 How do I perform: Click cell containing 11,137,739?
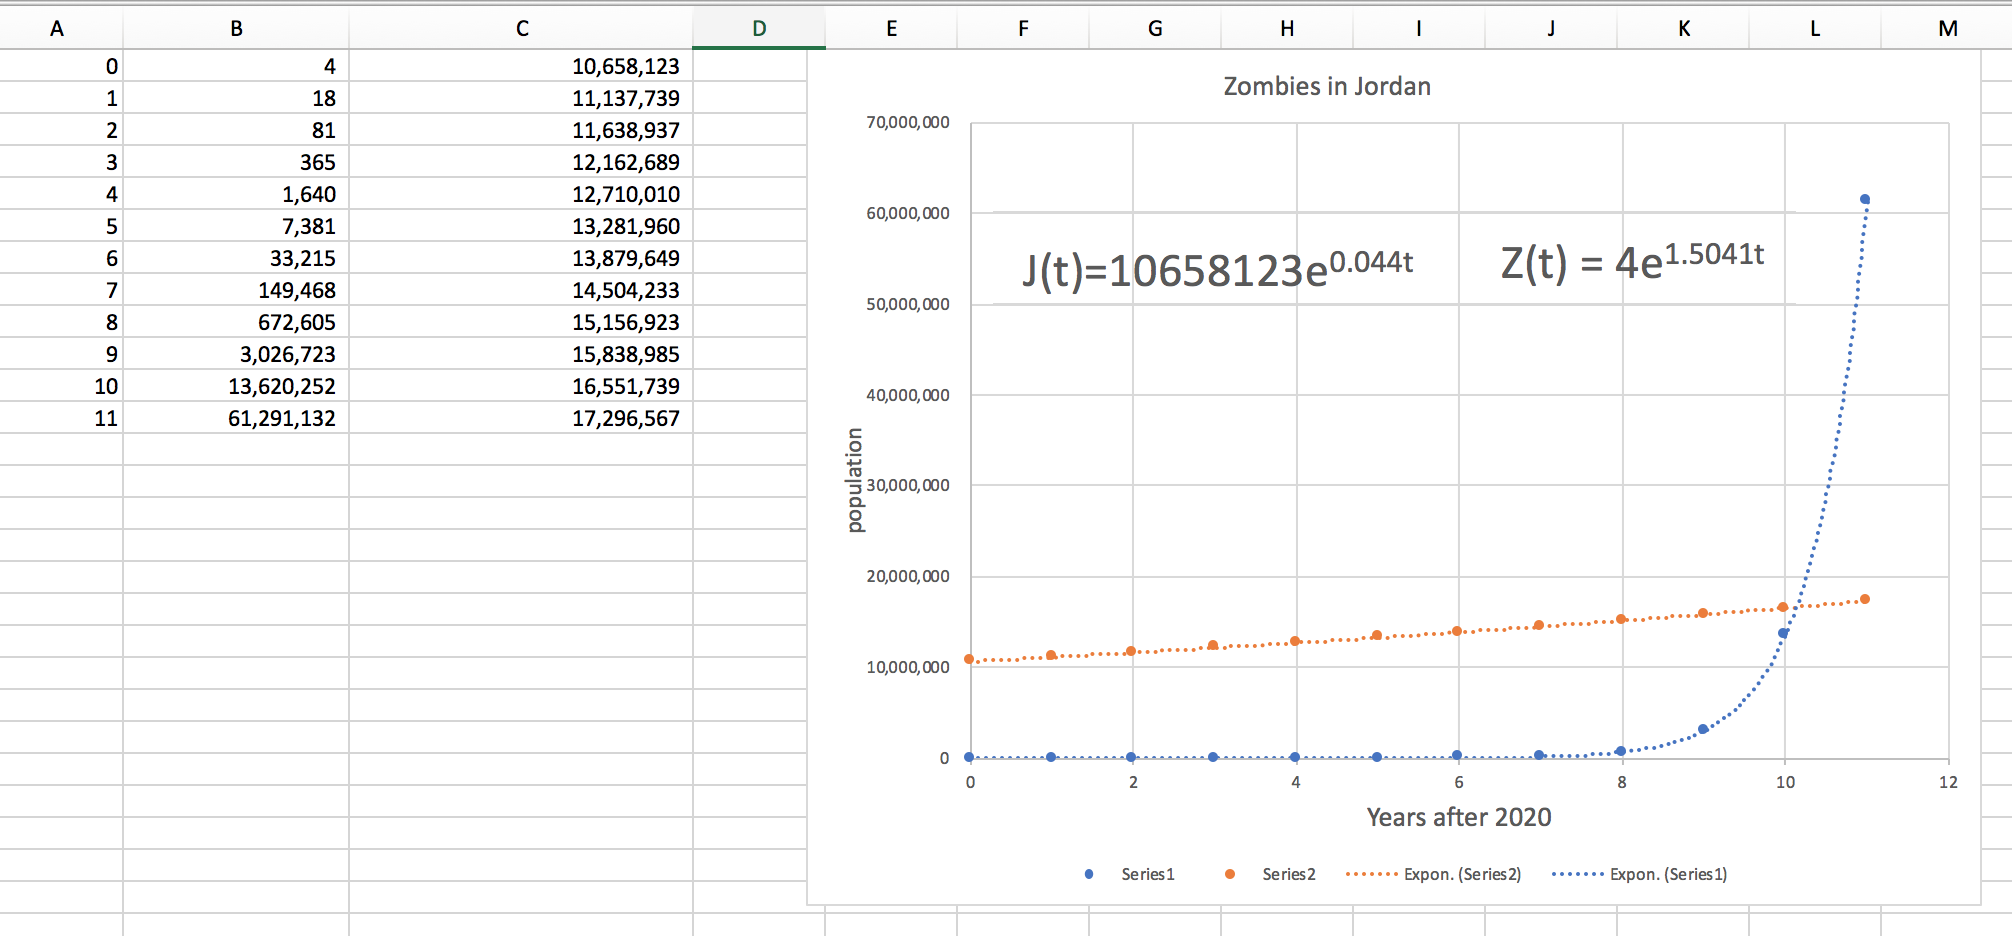(521, 98)
